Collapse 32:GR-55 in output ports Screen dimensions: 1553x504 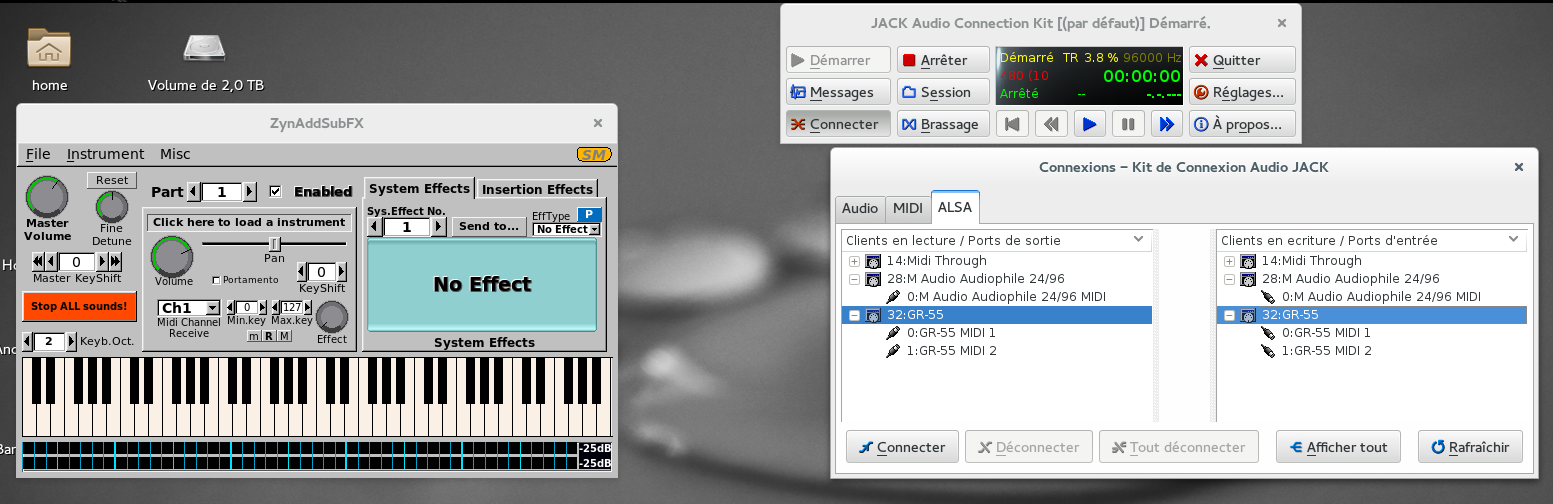tap(854, 315)
